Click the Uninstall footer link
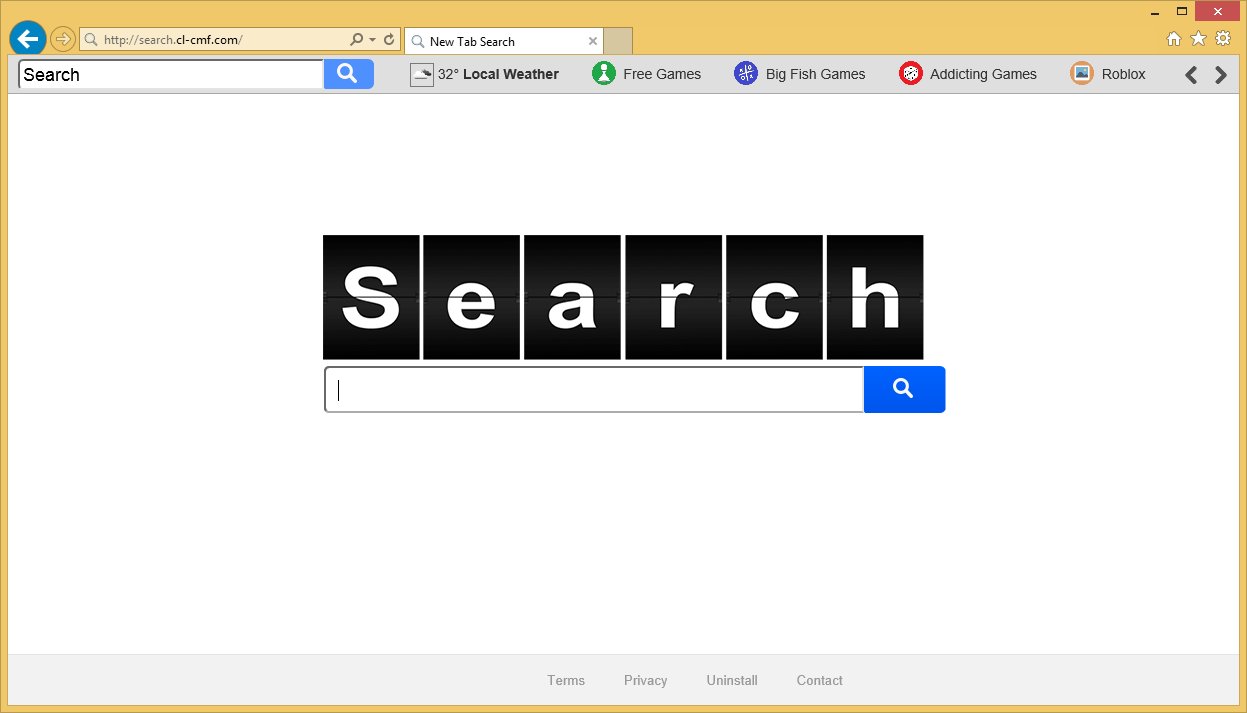The height and width of the screenshot is (713, 1247). pyautogui.click(x=732, y=680)
